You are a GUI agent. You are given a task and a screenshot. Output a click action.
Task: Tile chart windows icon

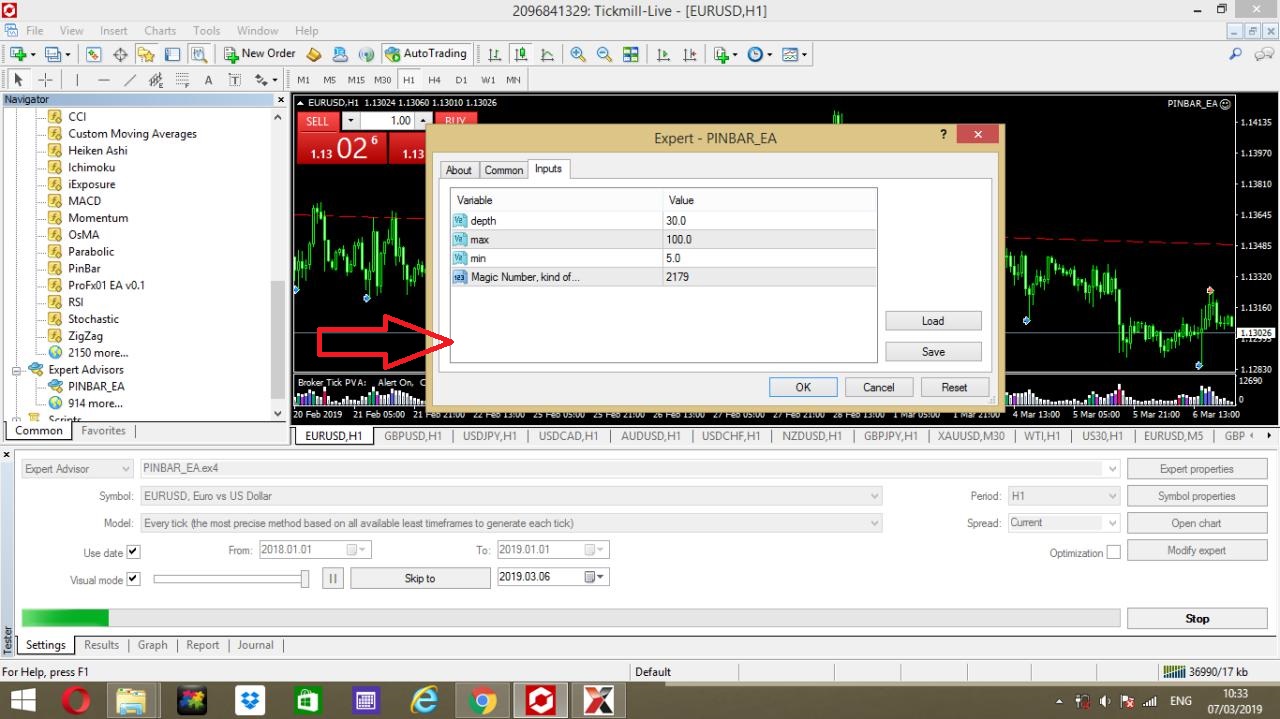point(631,54)
